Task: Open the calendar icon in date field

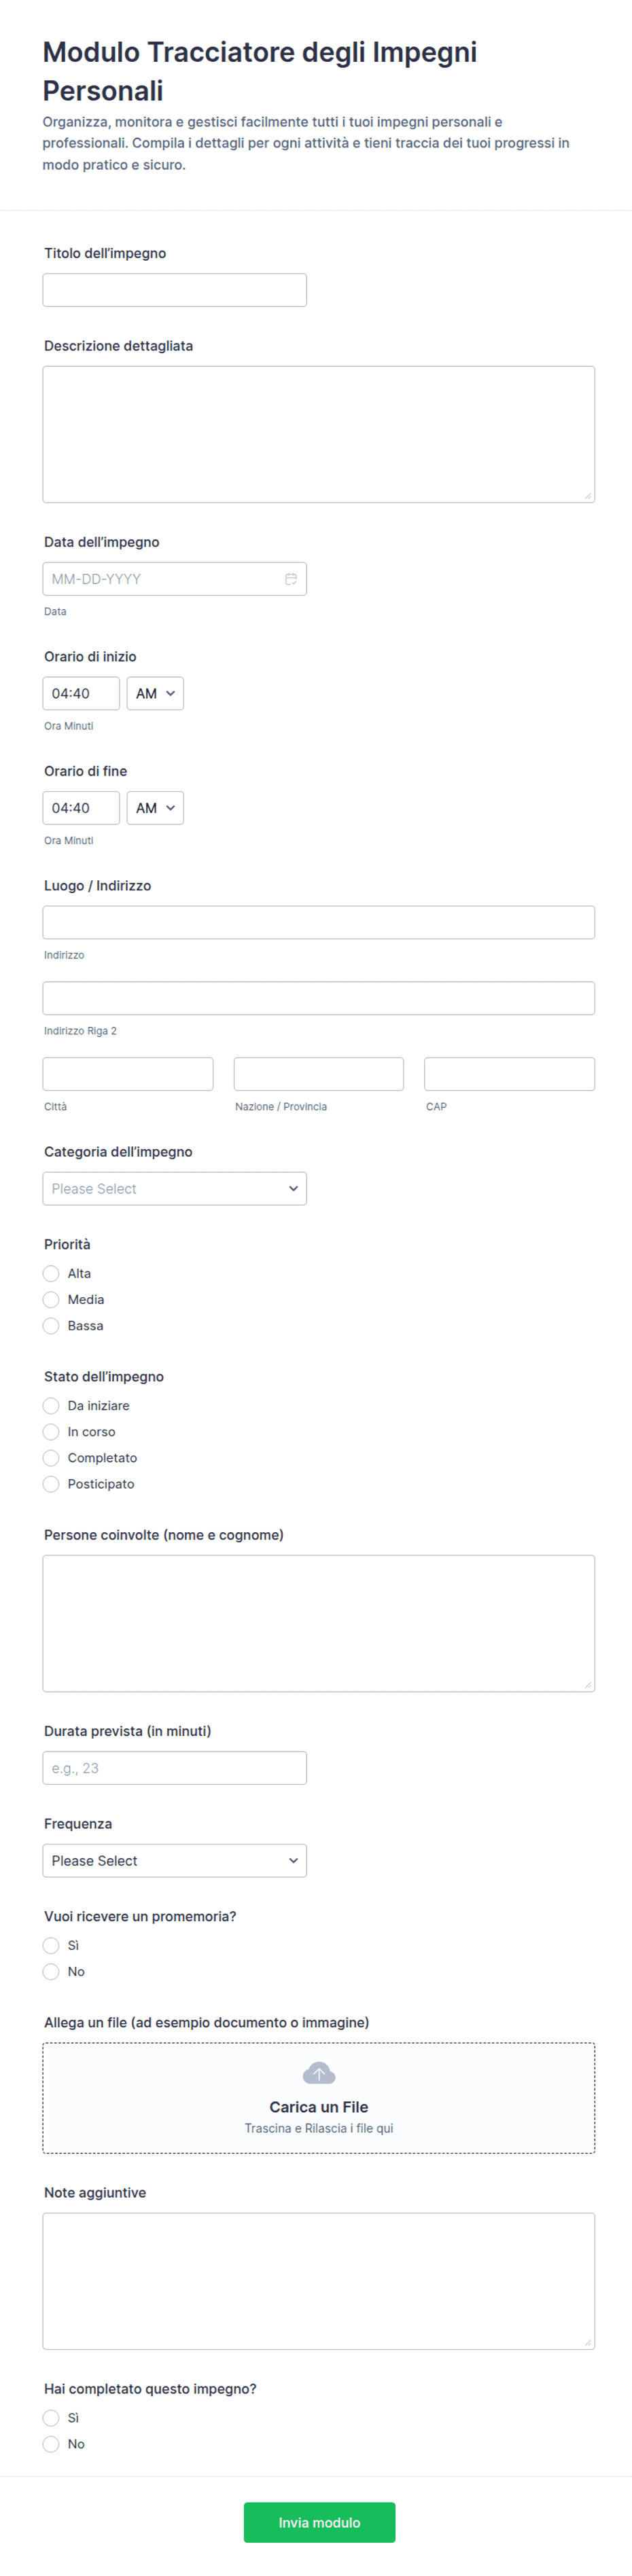Action: tap(291, 579)
